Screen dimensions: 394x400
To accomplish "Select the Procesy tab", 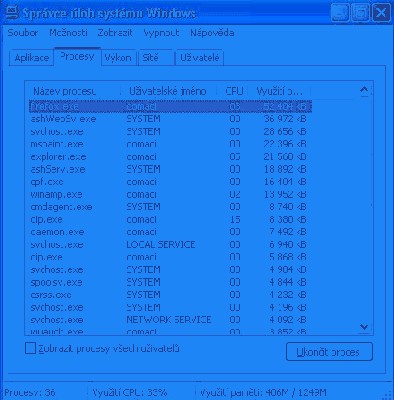I will (77, 56).
